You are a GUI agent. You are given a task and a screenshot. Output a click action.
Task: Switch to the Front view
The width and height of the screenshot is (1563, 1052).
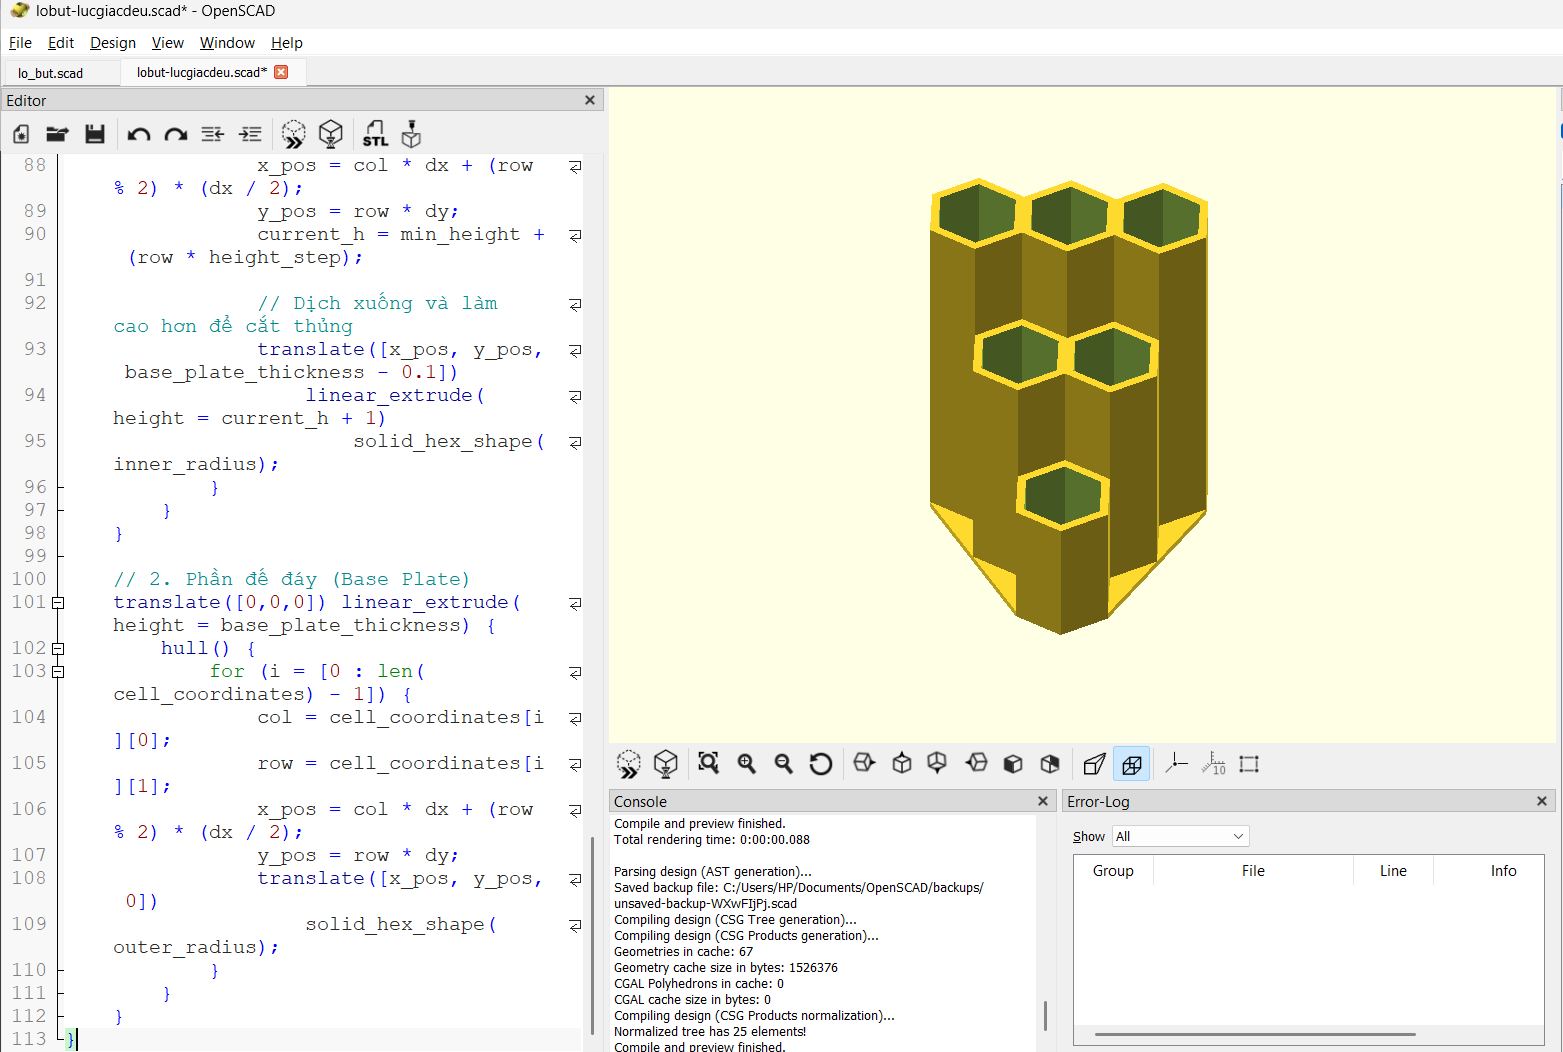[1013, 764]
